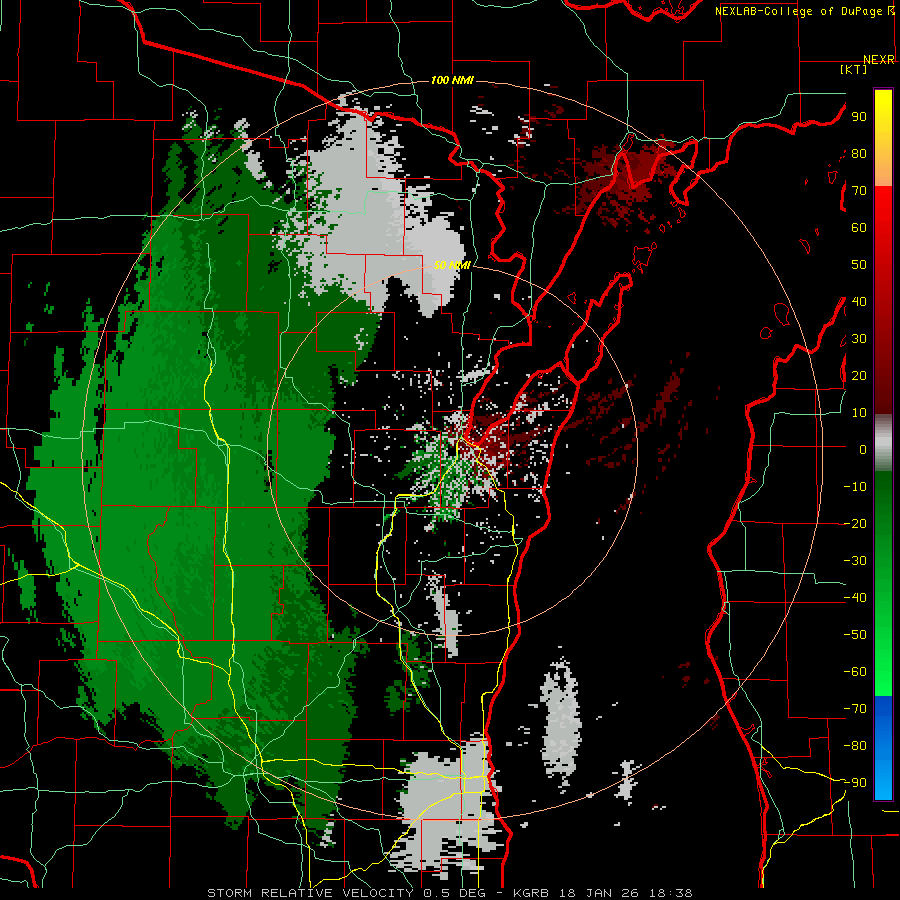This screenshot has width=900, height=900.
Task: Click the positive 60 knot scale label
Action: point(859,228)
